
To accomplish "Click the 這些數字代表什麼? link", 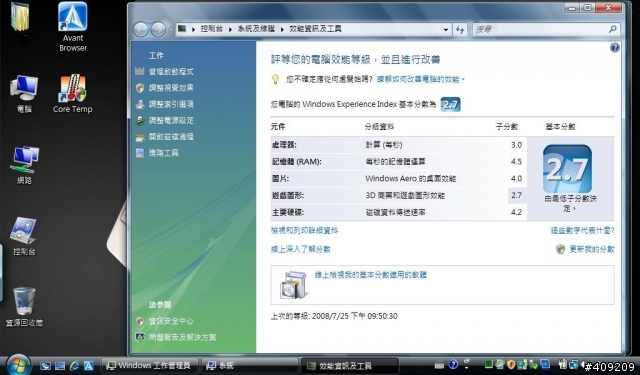I will click(582, 231).
